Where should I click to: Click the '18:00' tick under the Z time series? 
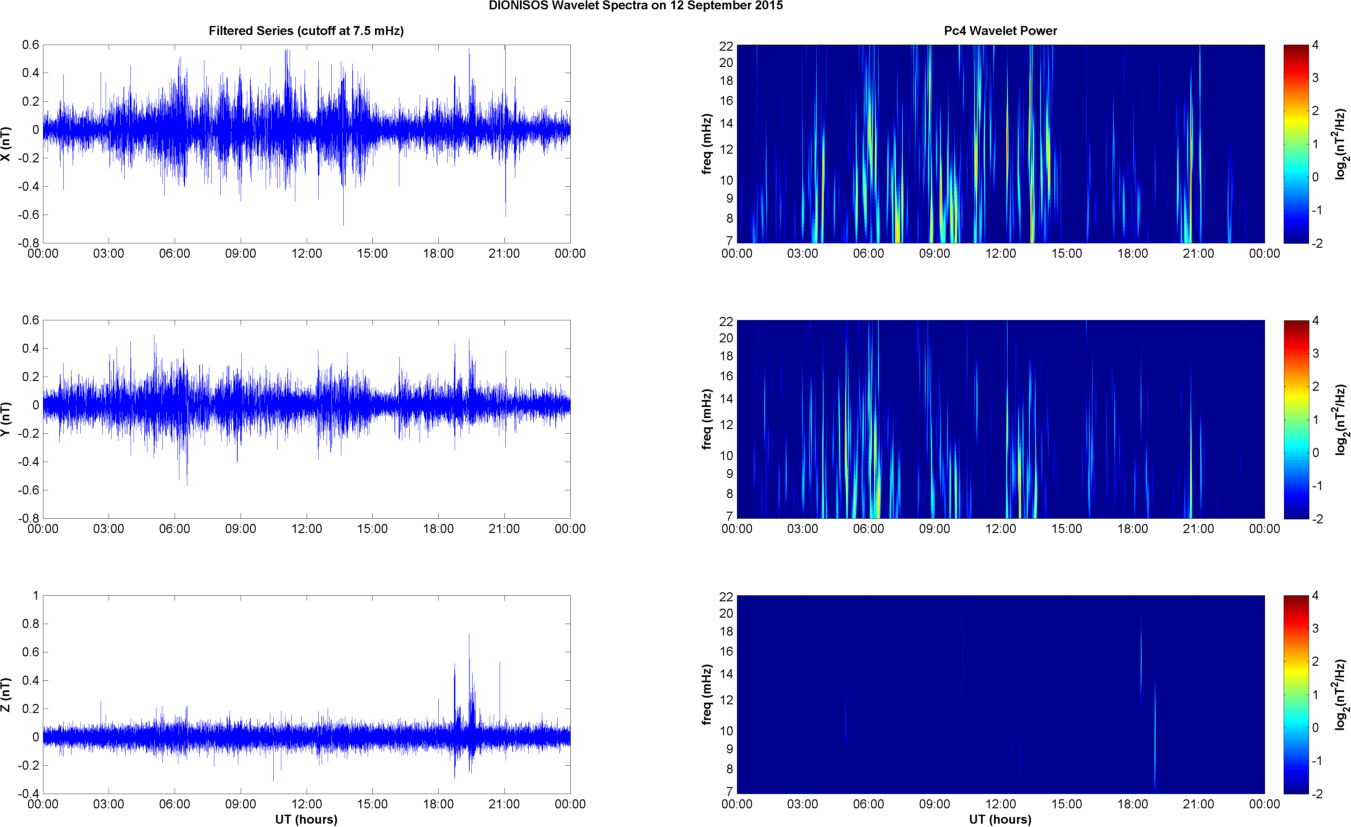coord(438,804)
